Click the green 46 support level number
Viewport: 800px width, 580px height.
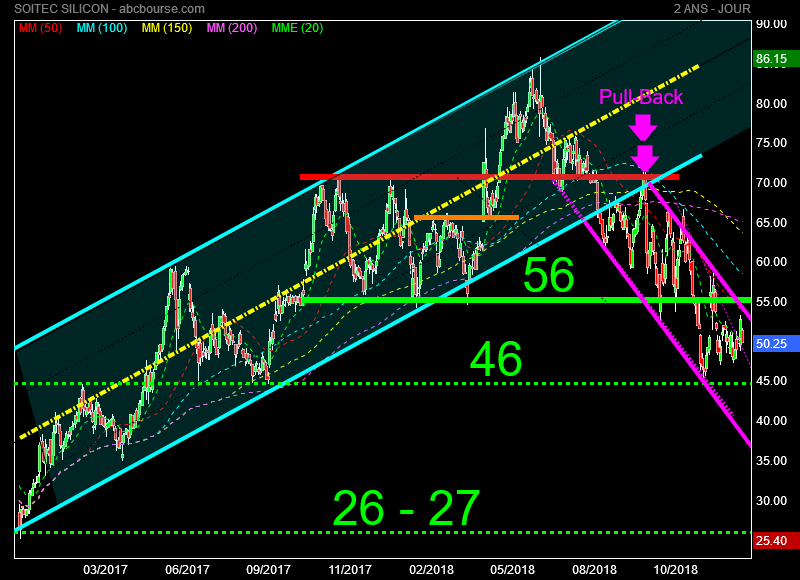point(496,360)
